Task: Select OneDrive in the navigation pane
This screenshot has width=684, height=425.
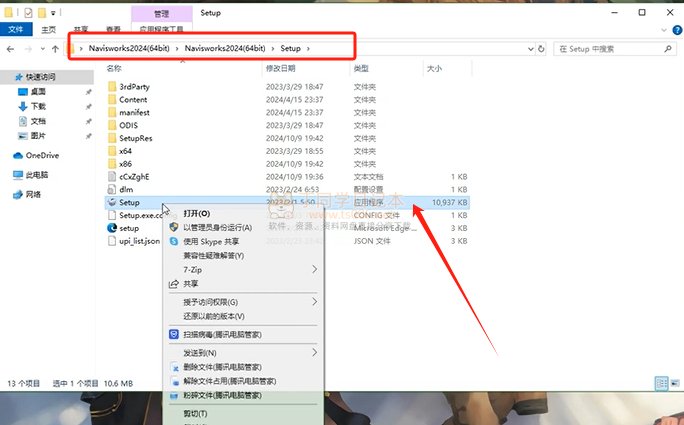Action: 42,155
